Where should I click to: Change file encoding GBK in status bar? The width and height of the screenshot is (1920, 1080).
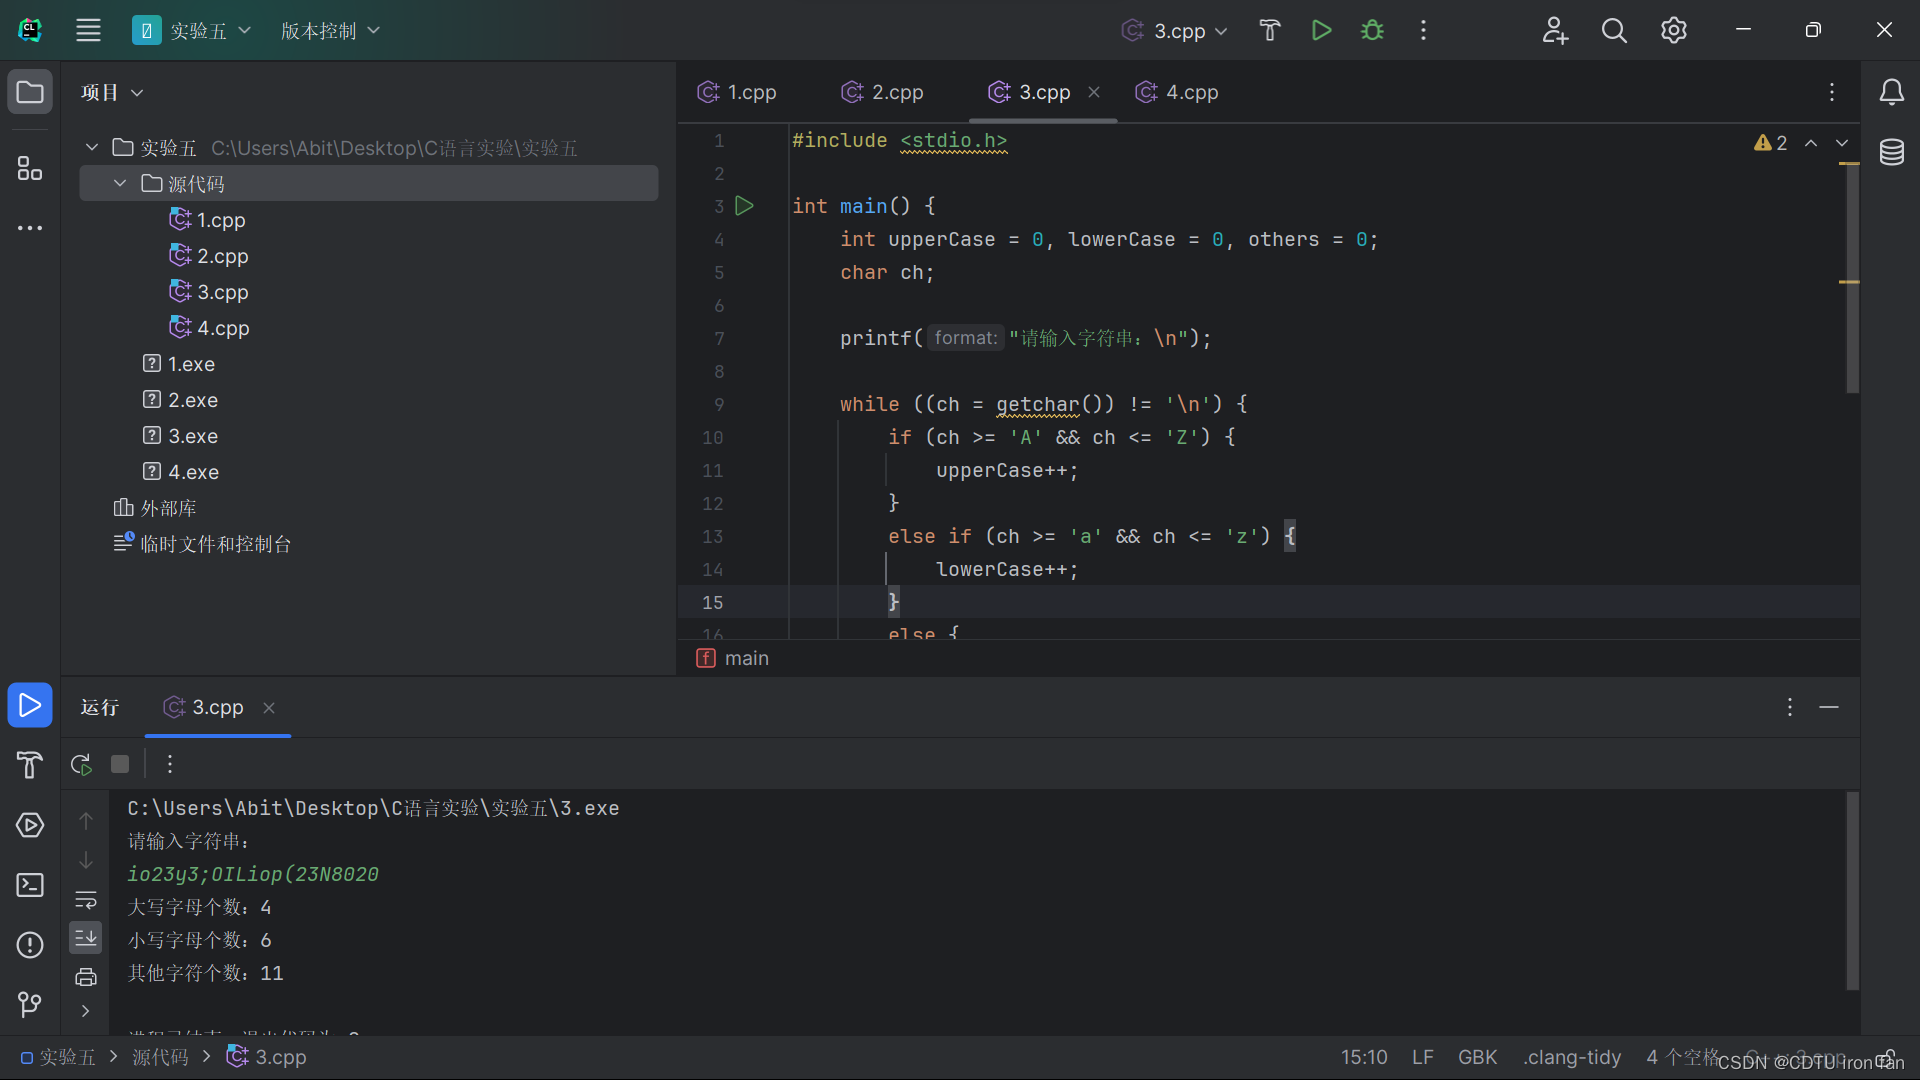pos(1477,1057)
